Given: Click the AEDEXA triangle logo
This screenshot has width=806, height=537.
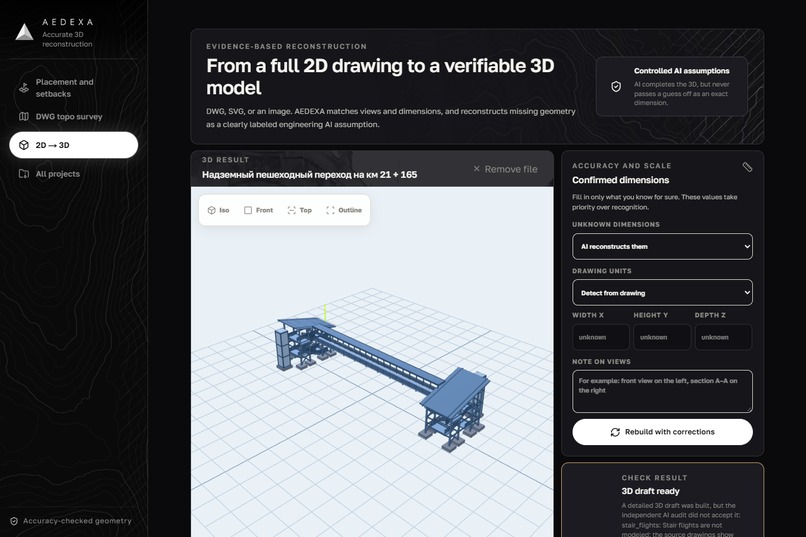Looking at the screenshot, I should pyautogui.click(x=24, y=32).
